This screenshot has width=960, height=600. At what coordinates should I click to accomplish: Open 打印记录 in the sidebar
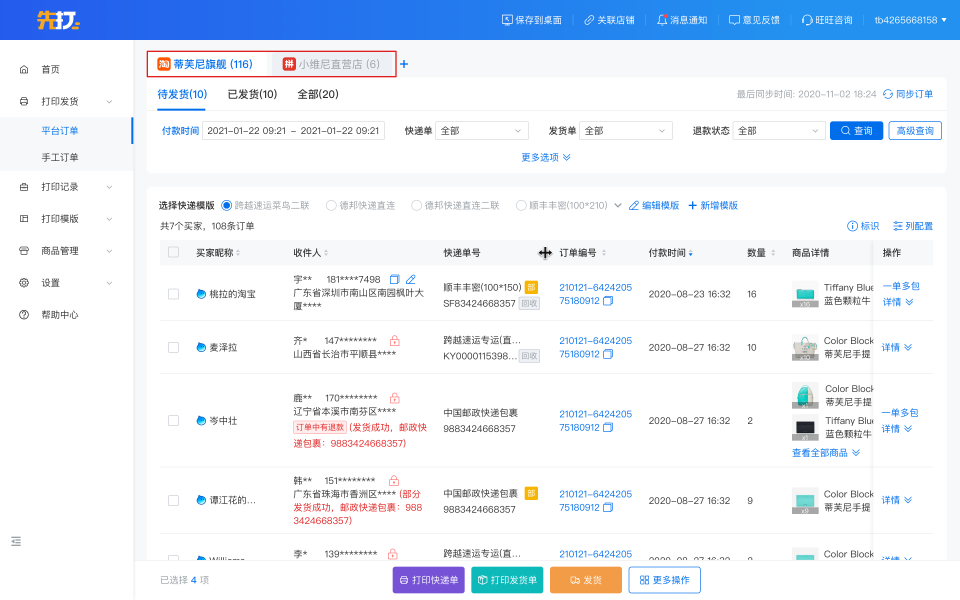pos(60,187)
